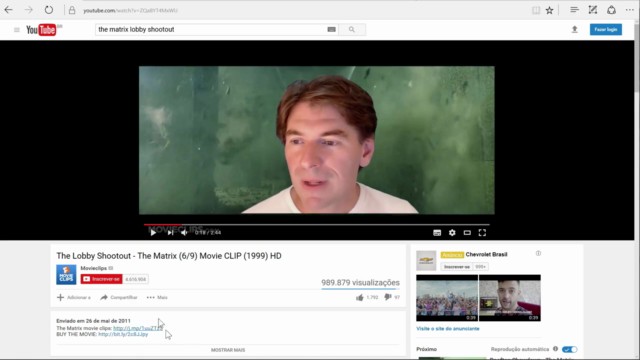Open the on-screen keyboard icon in the search box
Viewport: 640px width, 360px height.
pyautogui.click(x=331, y=29)
